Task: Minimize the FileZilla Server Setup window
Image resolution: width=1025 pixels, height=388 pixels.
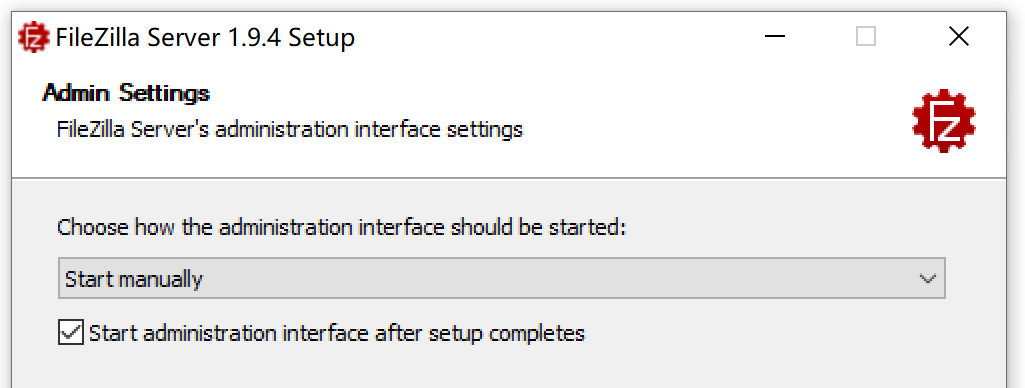Action: [775, 37]
